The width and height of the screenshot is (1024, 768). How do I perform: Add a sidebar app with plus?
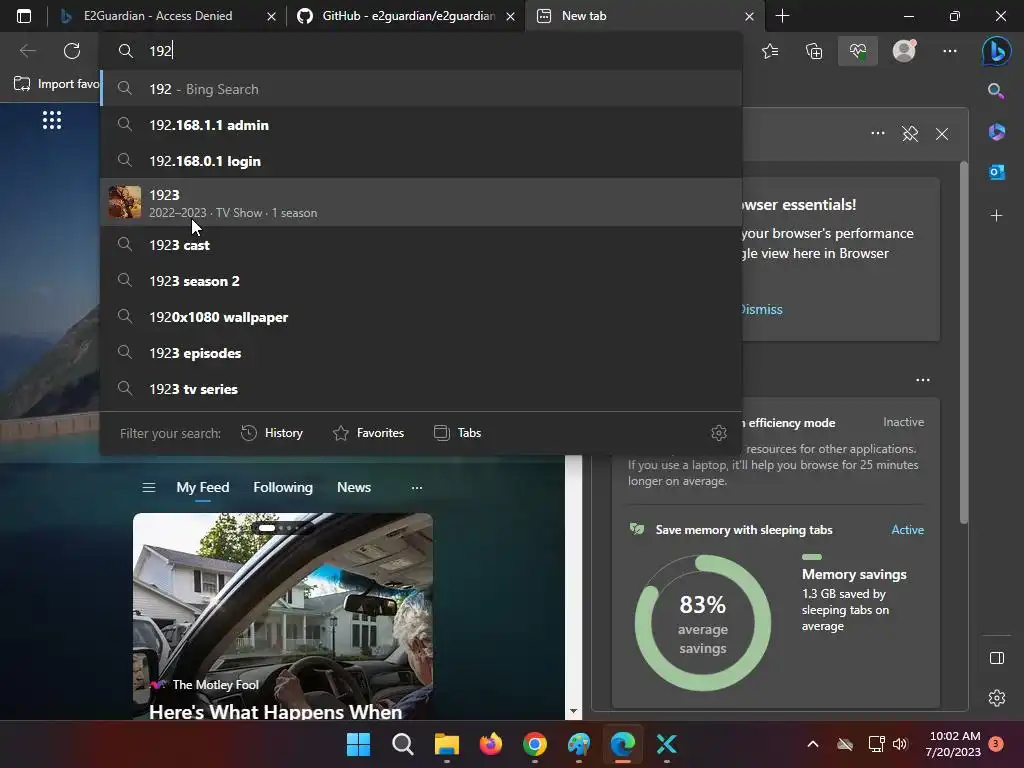tap(997, 215)
